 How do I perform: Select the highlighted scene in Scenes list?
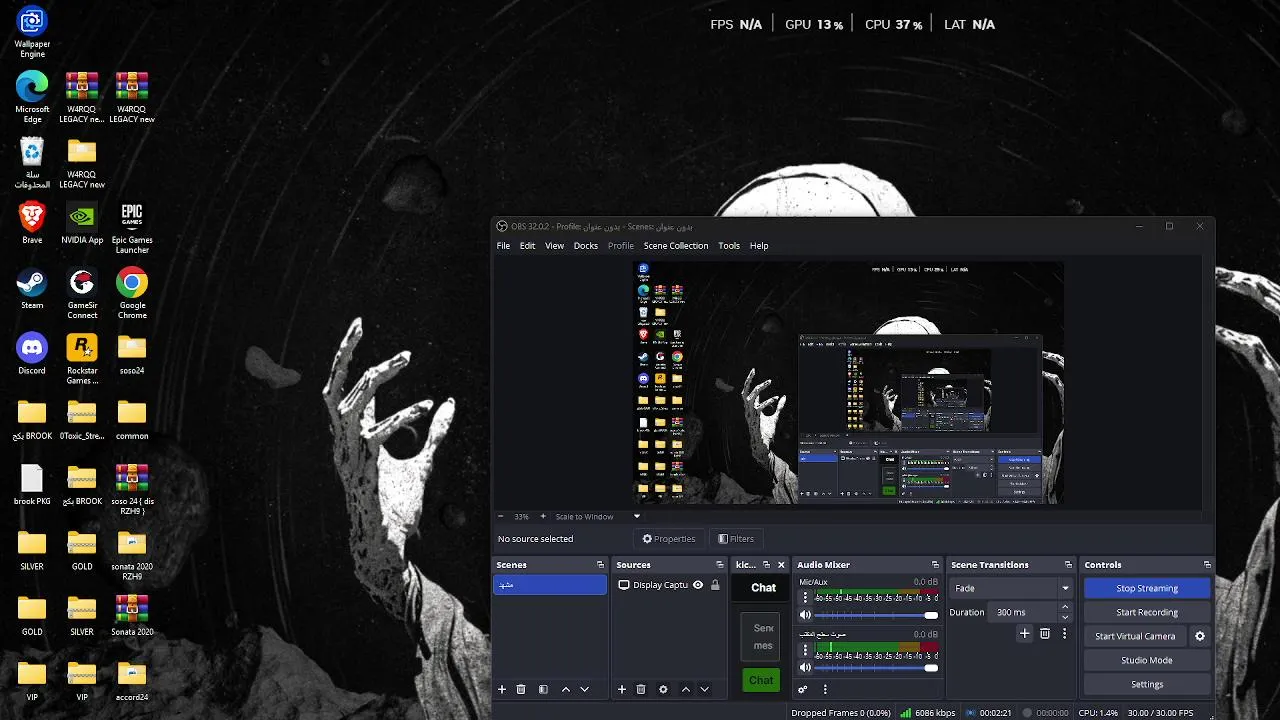(x=550, y=585)
